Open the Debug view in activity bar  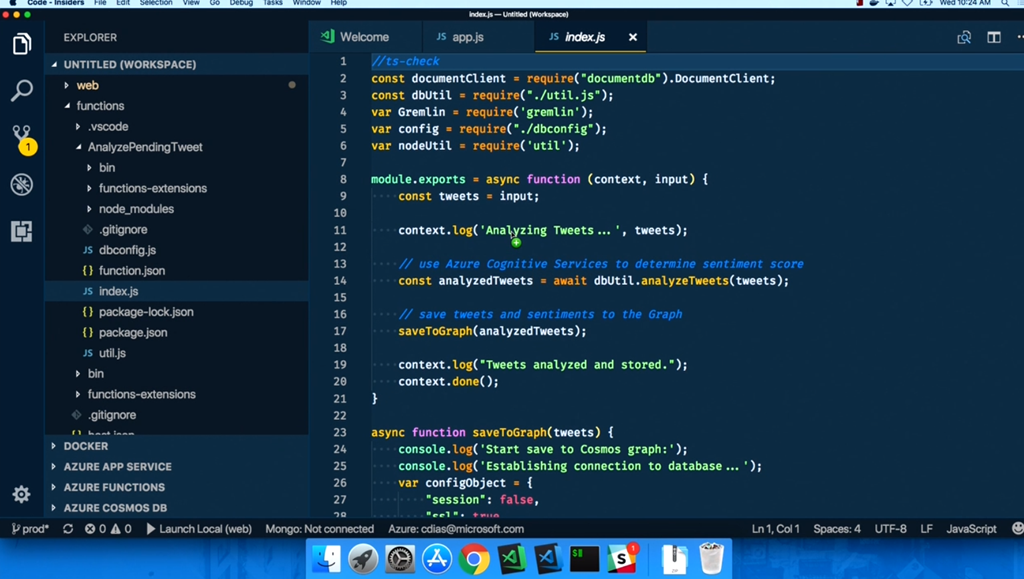tap(21, 184)
